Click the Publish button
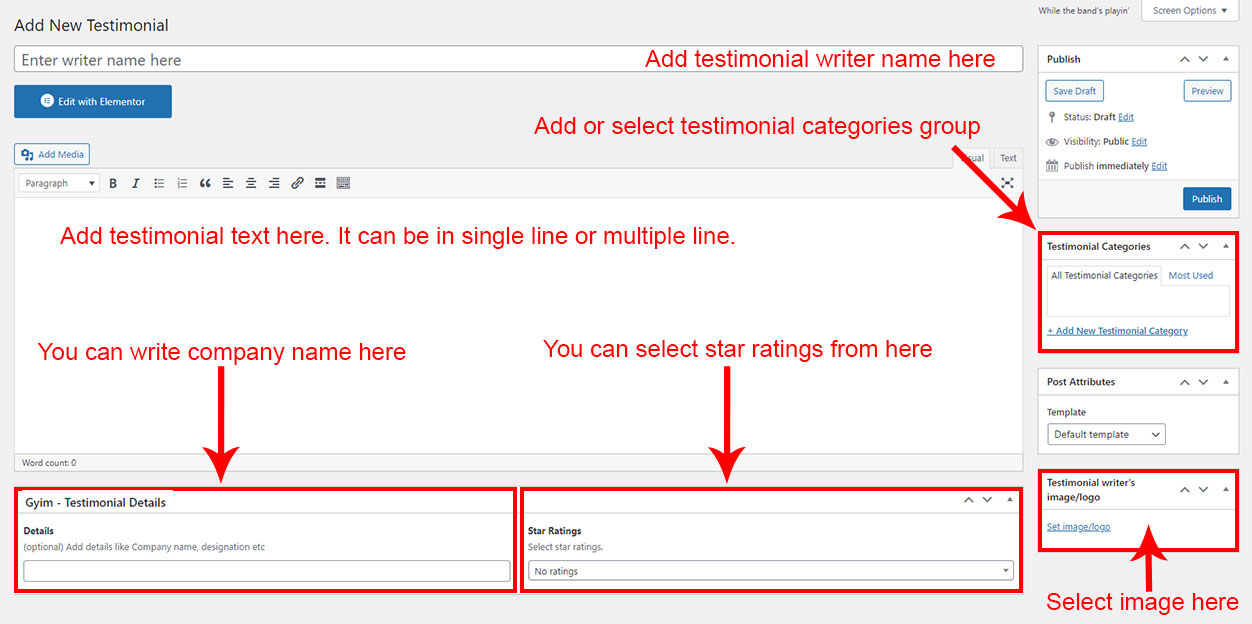Viewport: 1252px width, 624px height. [1206, 199]
